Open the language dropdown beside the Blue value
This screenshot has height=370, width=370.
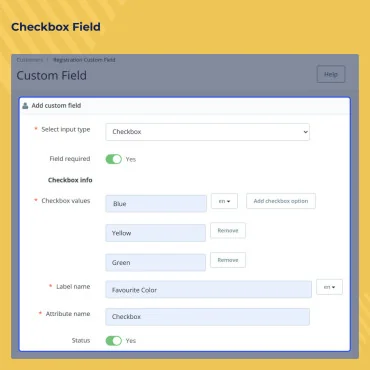tap(224, 201)
